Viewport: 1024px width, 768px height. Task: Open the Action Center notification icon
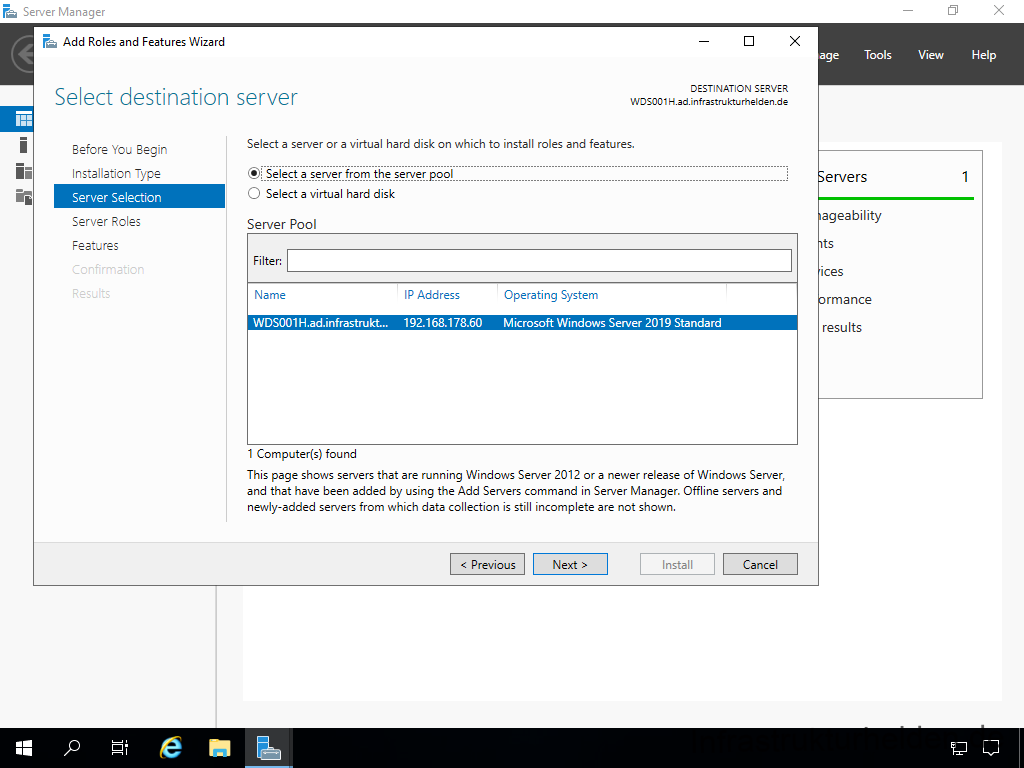point(991,747)
